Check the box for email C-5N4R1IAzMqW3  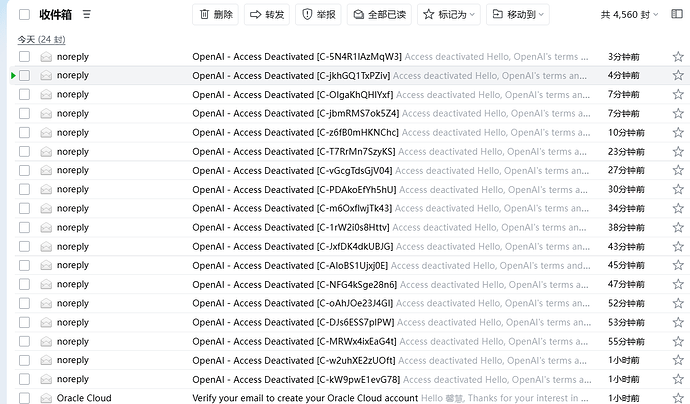[x=25, y=57]
